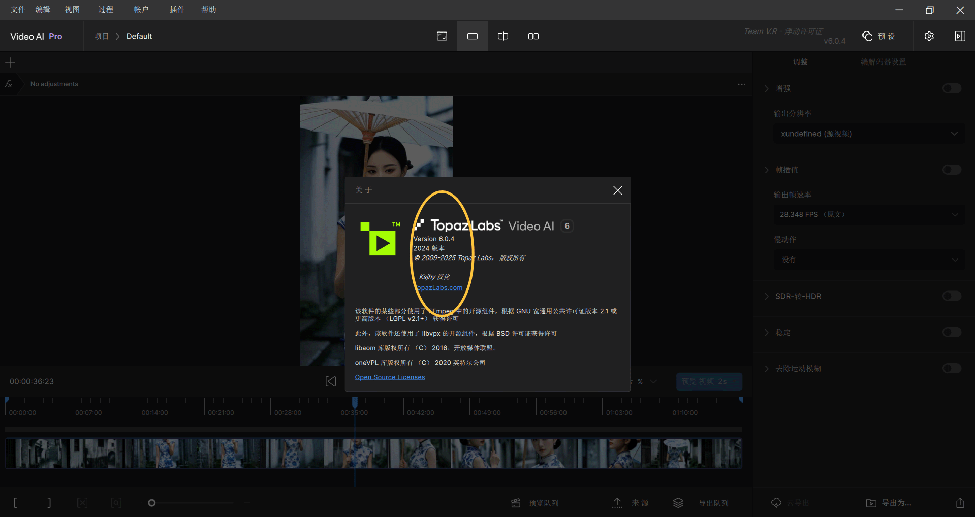This screenshot has height=517, width=975.
Task: Click the fx adjustments icon
Action: [x=9, y=83]
